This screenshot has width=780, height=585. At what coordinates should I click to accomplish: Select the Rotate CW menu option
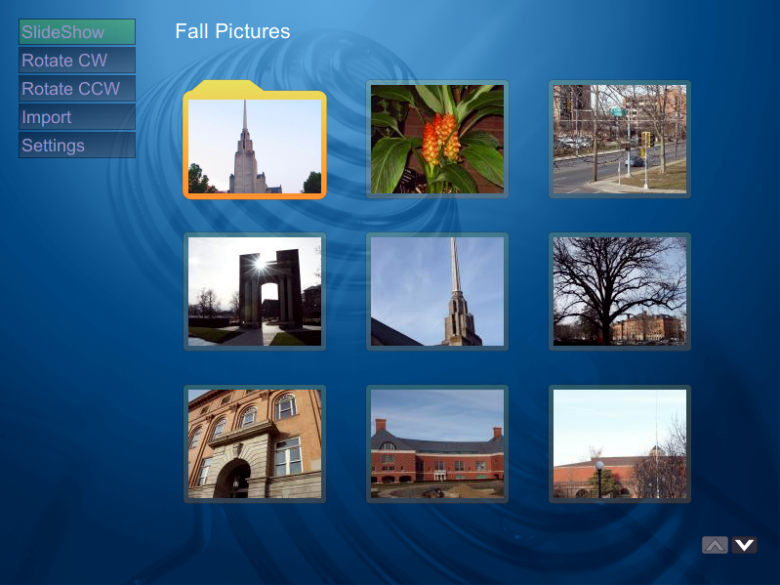point(77,60)
